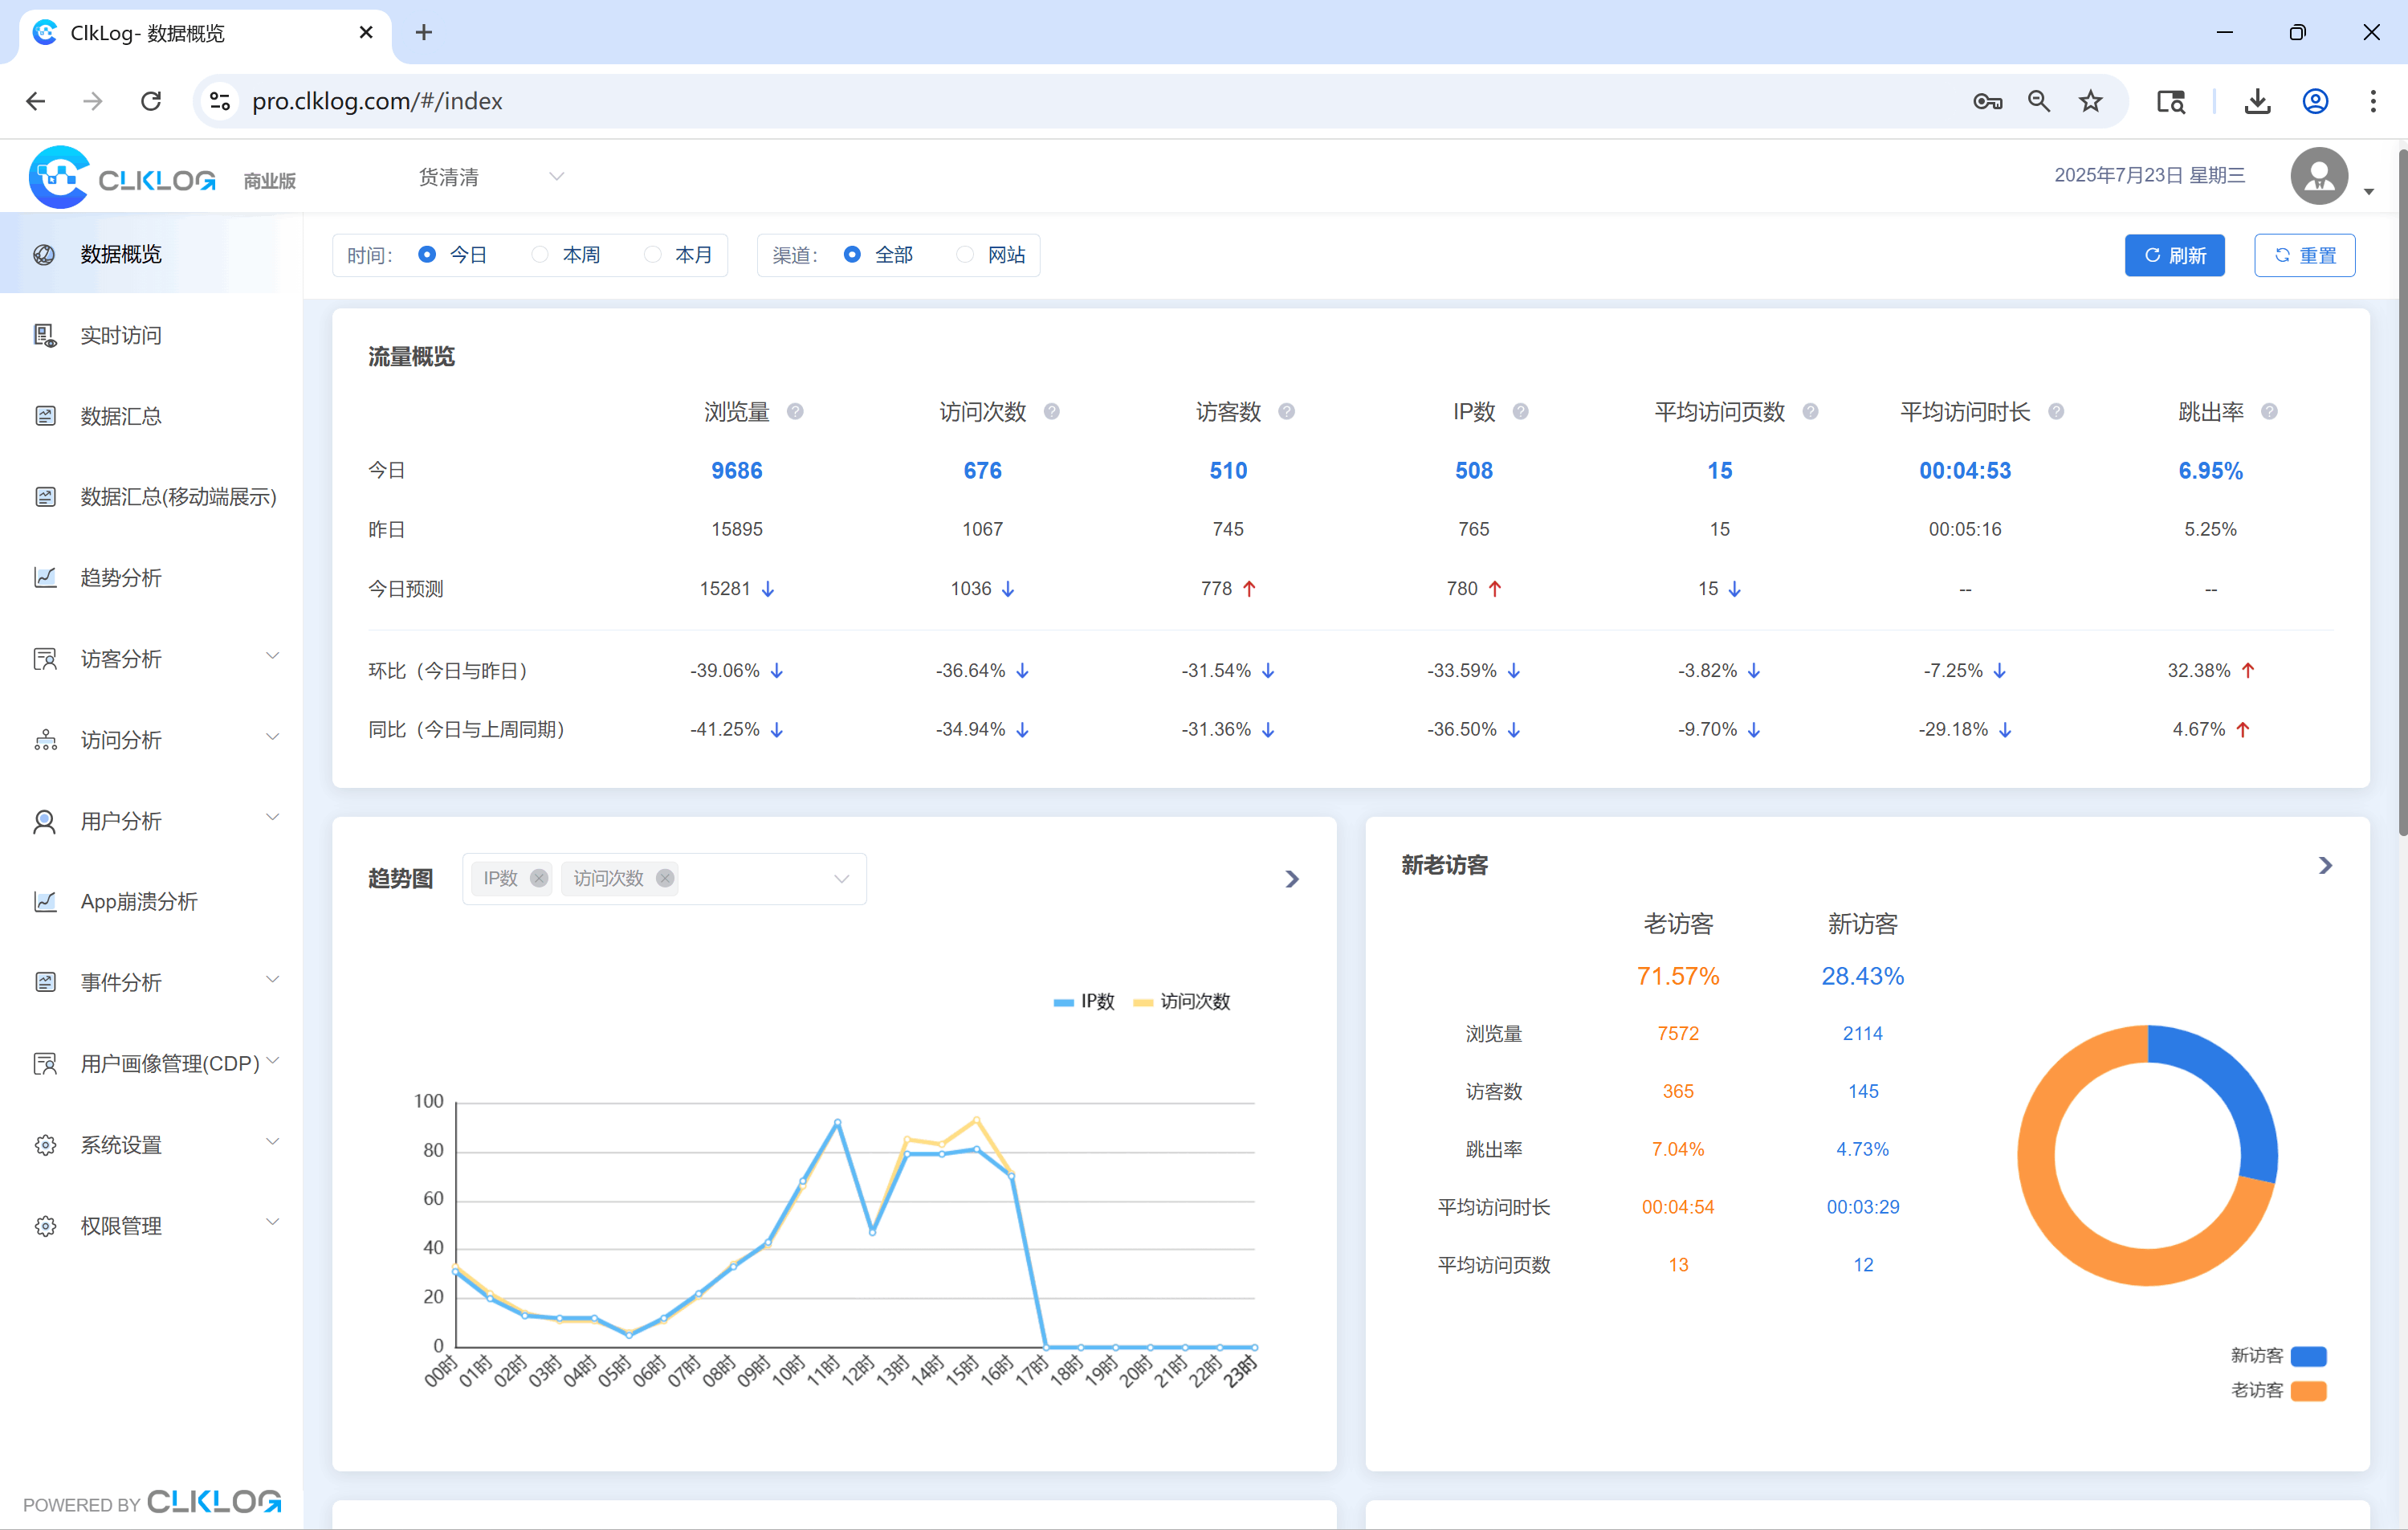
Task: Go to 趋势分析 sidebar item
Action: tap(121, 578)
